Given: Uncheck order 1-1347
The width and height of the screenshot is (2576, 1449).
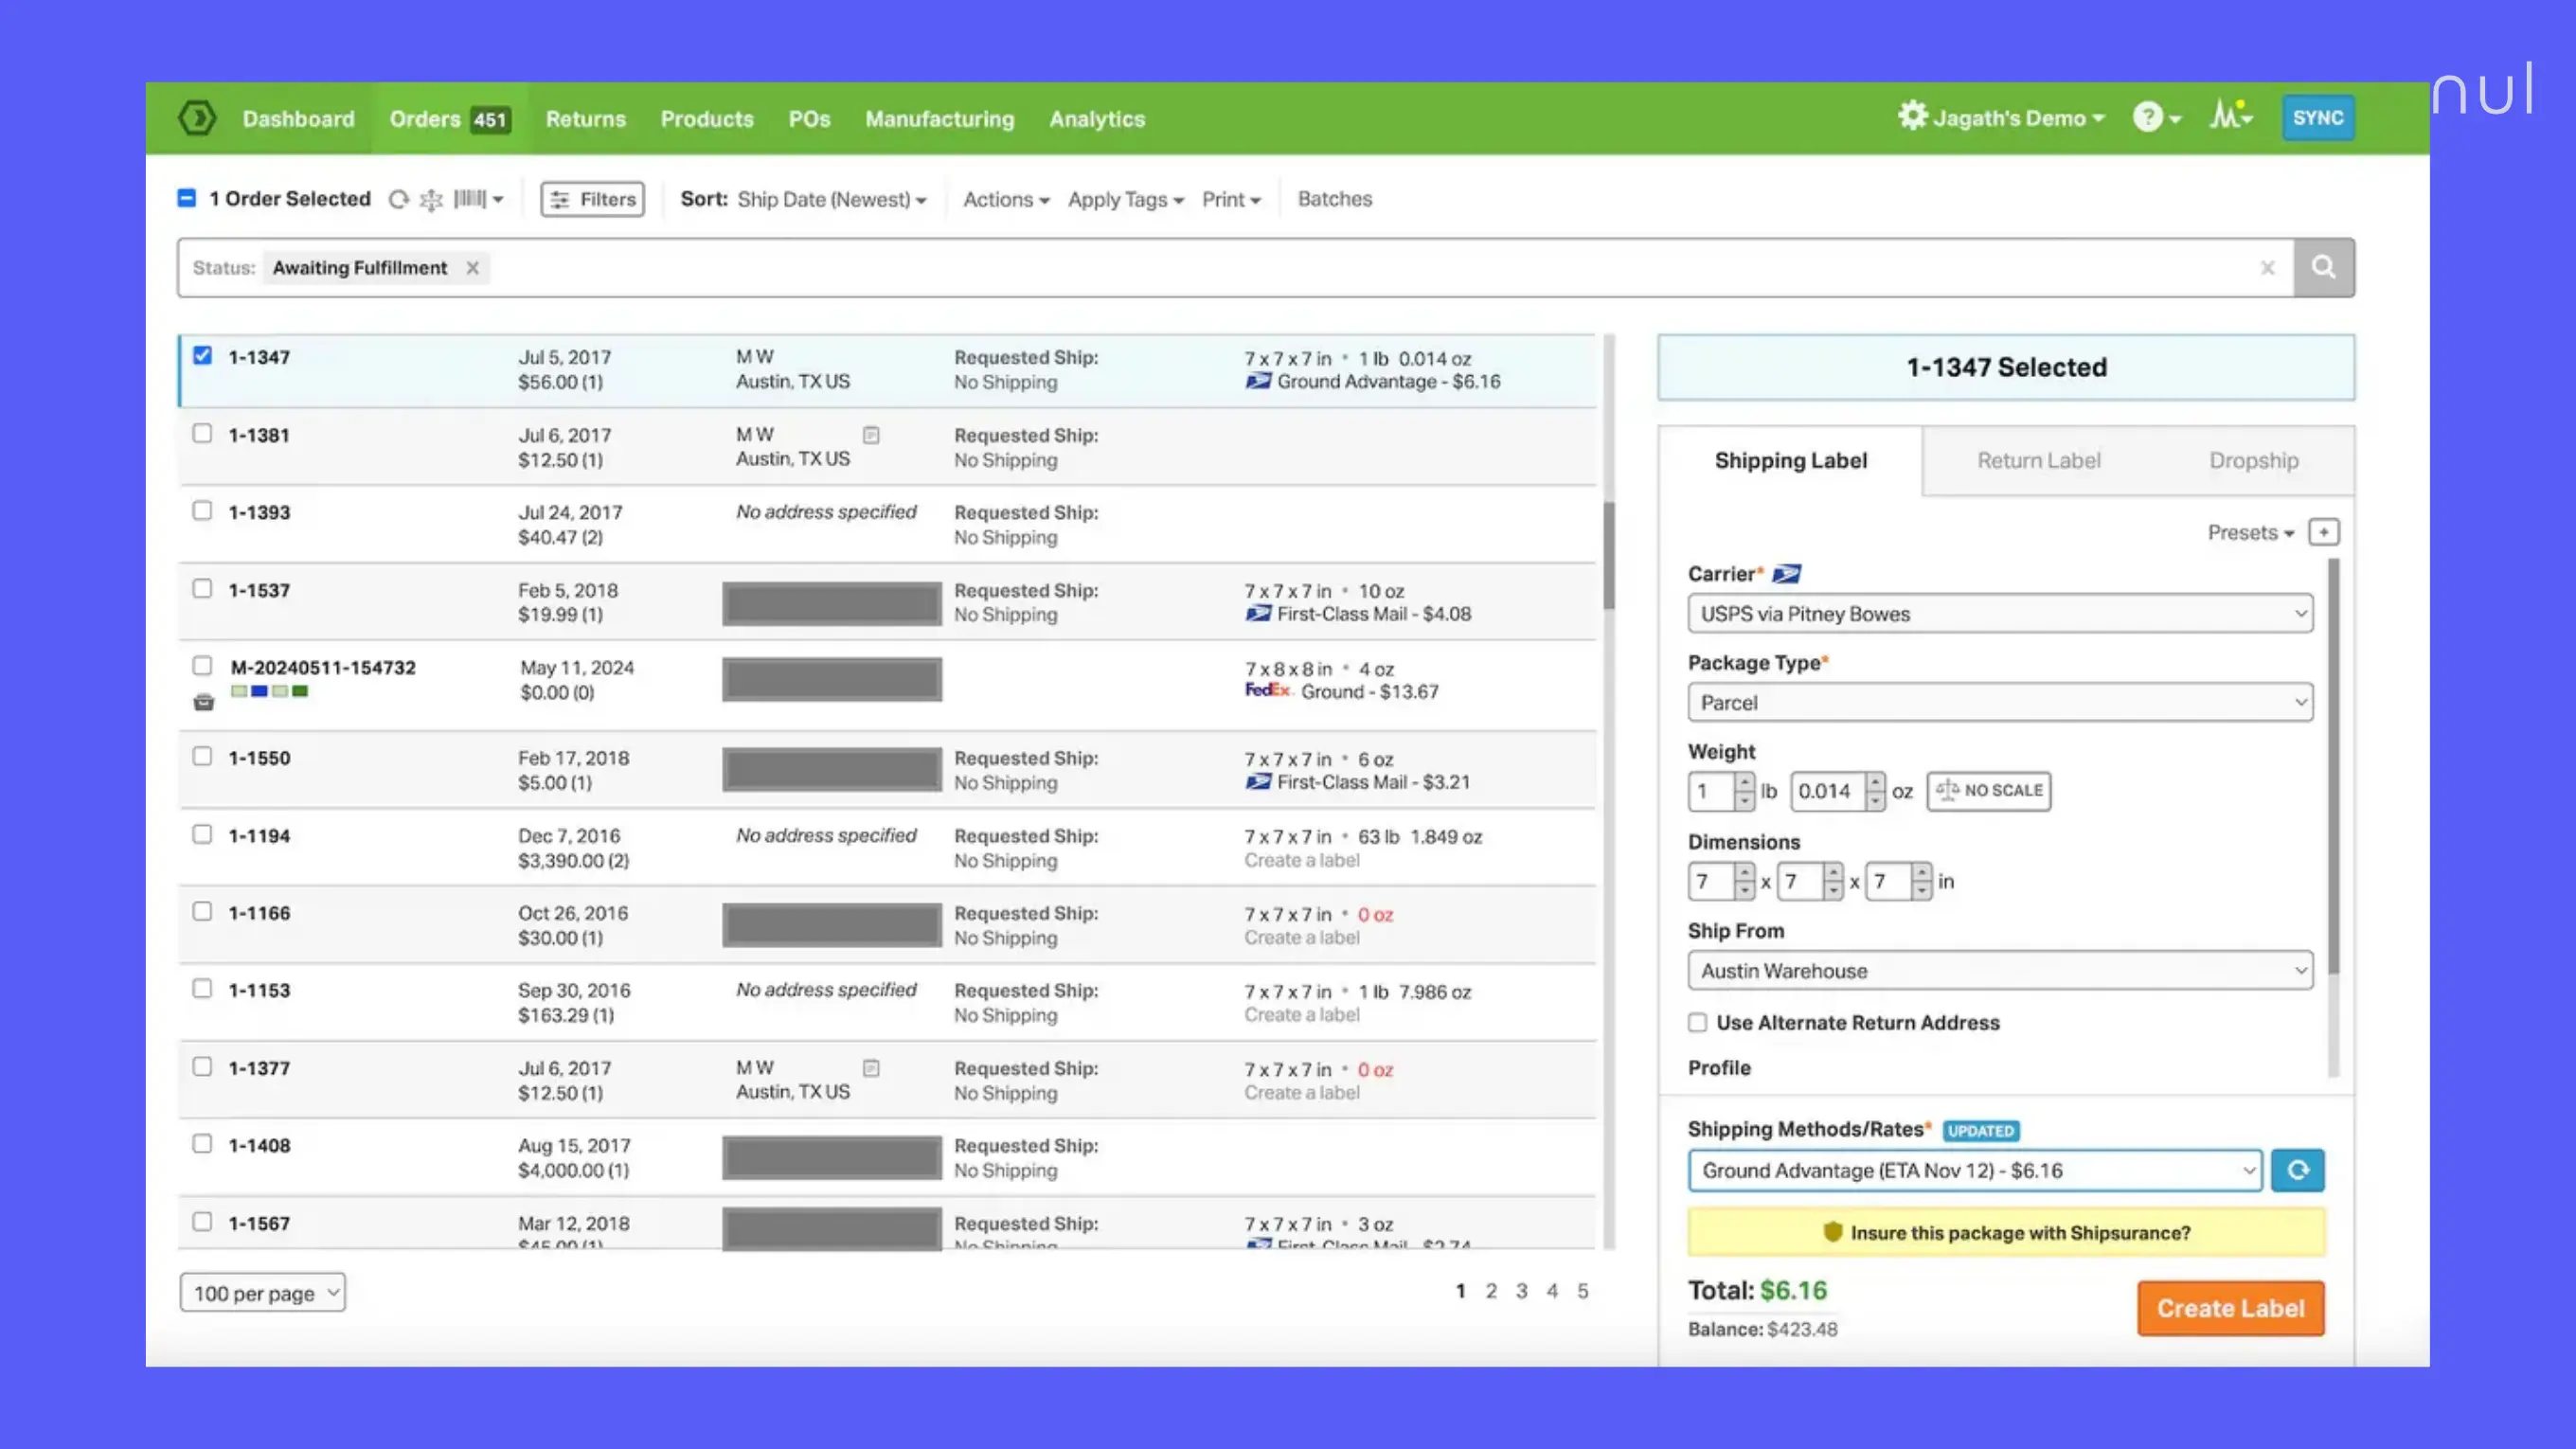Looking at the screenshot, I should tap(202, 355).
